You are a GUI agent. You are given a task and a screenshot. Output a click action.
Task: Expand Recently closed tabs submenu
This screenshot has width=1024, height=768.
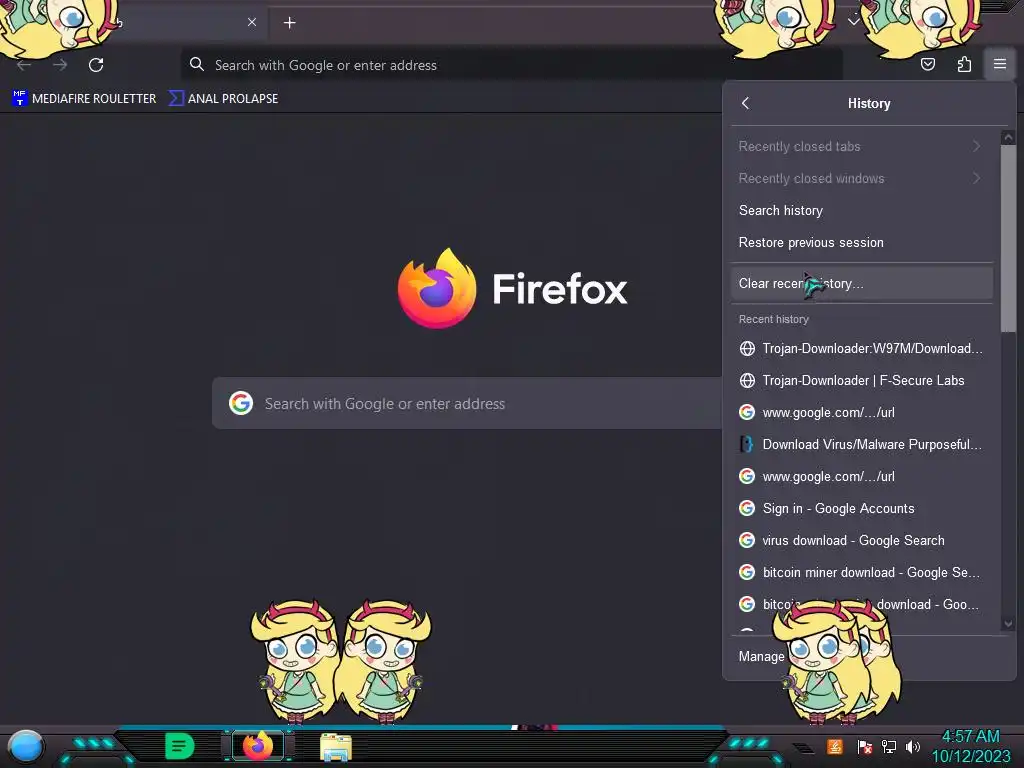coord(861,146)
